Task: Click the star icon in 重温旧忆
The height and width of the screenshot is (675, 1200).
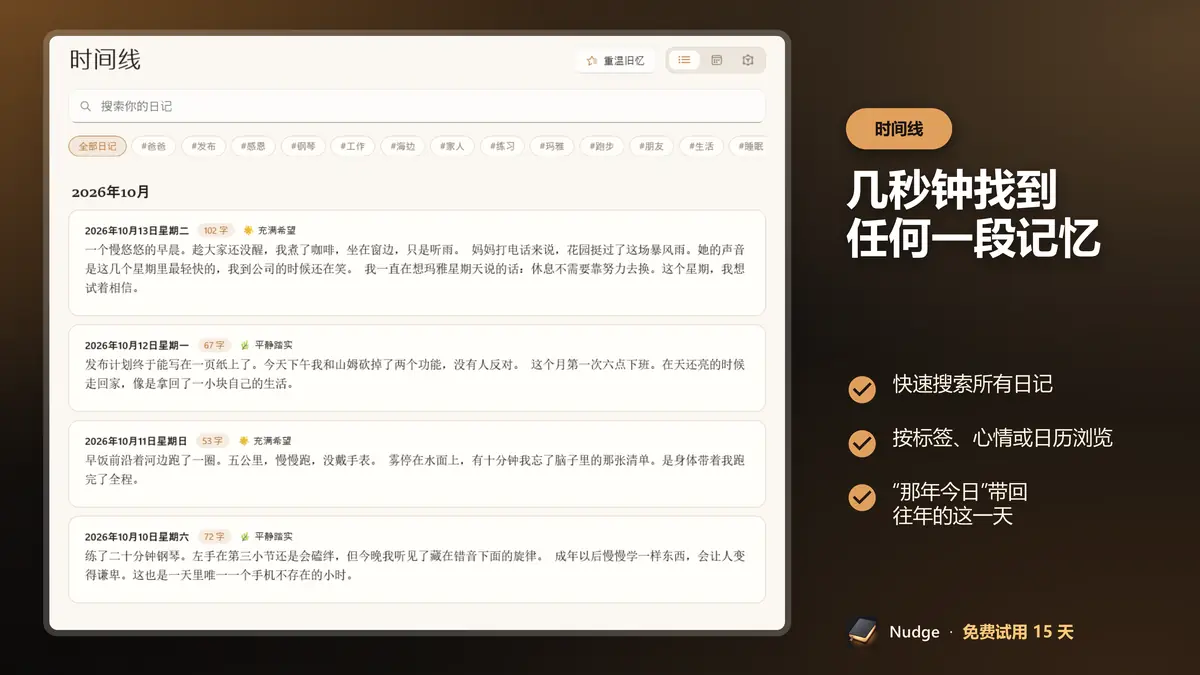Action: pyautogui.click(x=592, y=61)
